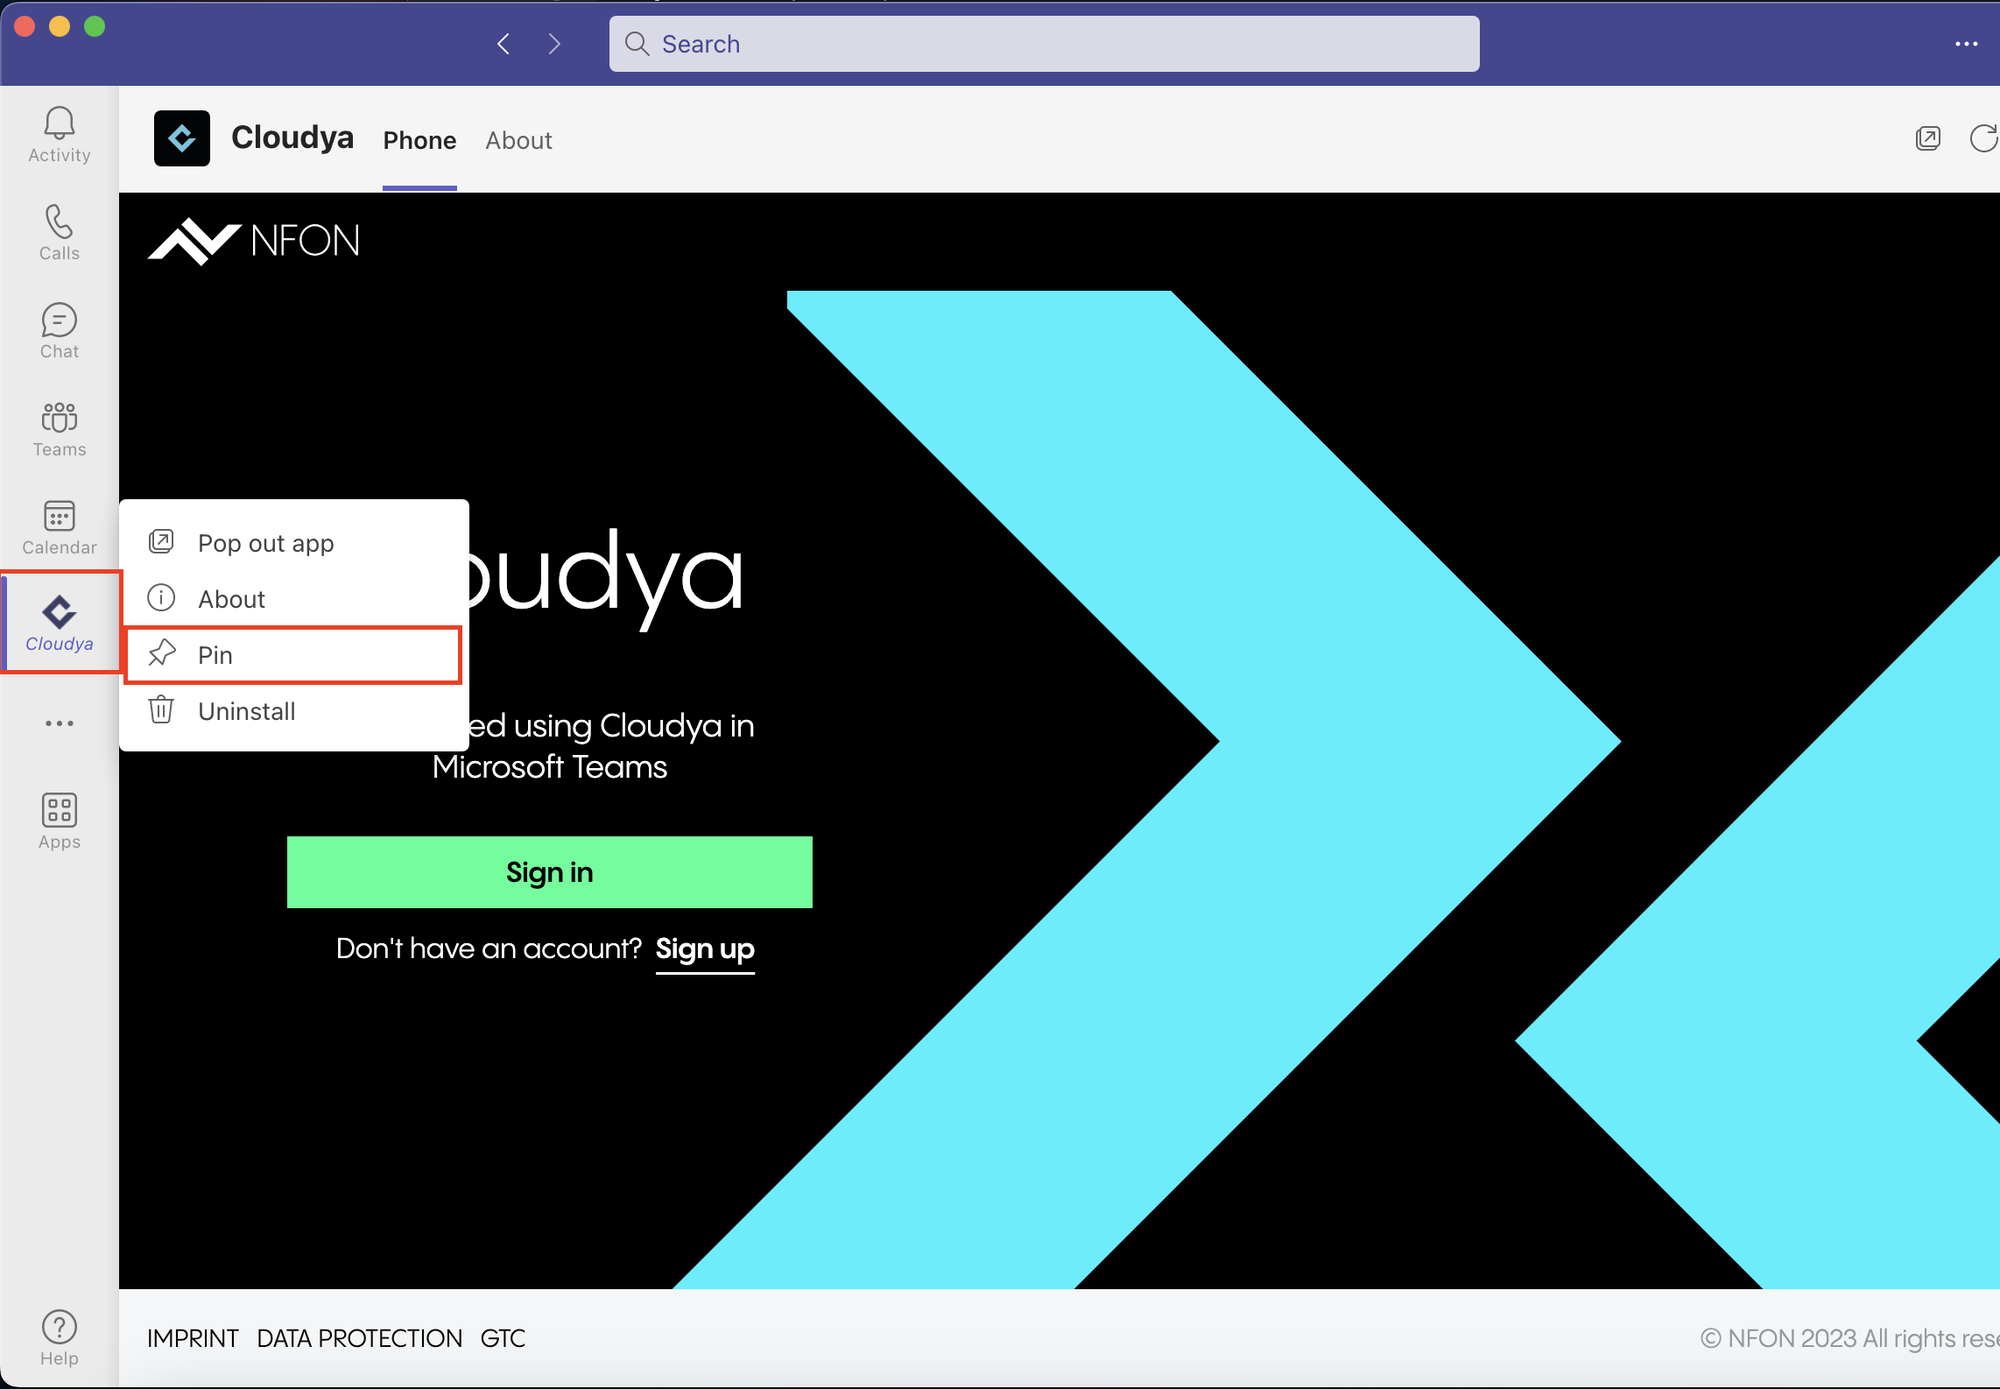Screen dimensions: 2000x1389
Task: Open the Apps store icon
Action: [x=59, y=820]
